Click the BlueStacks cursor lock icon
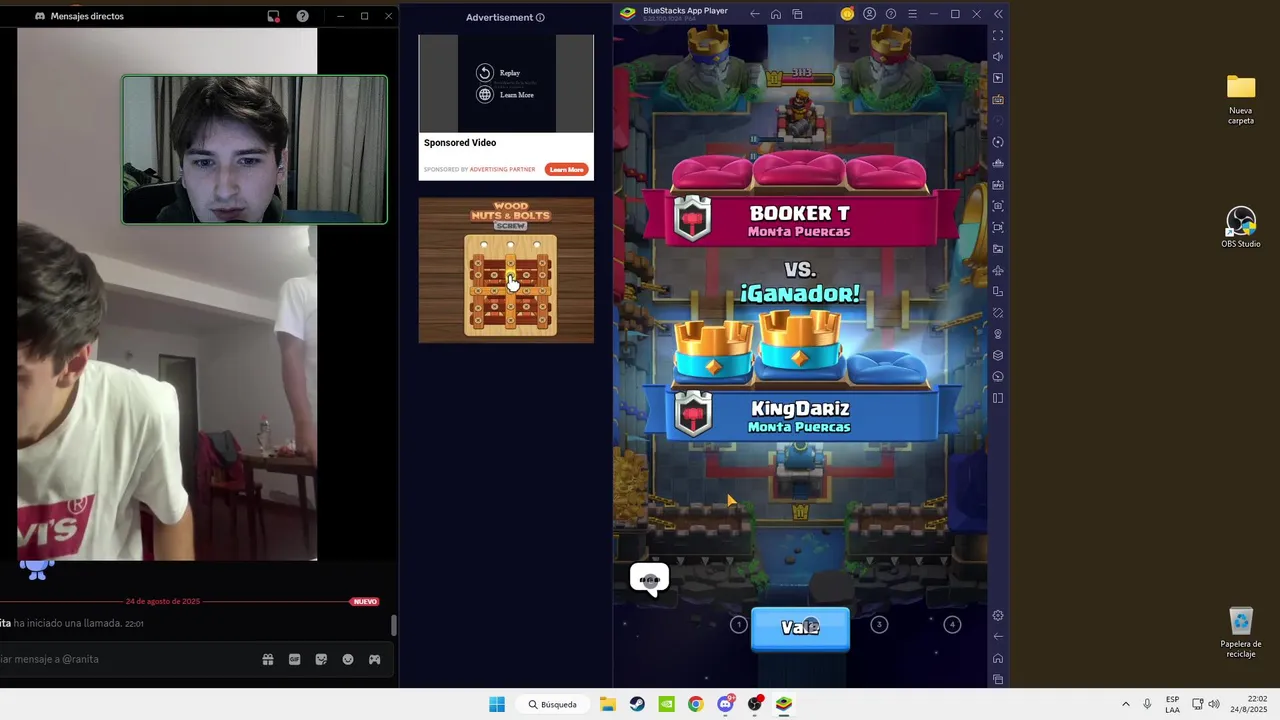The height and width of the screenshot is (720, 1280). [x=998, y=78]
